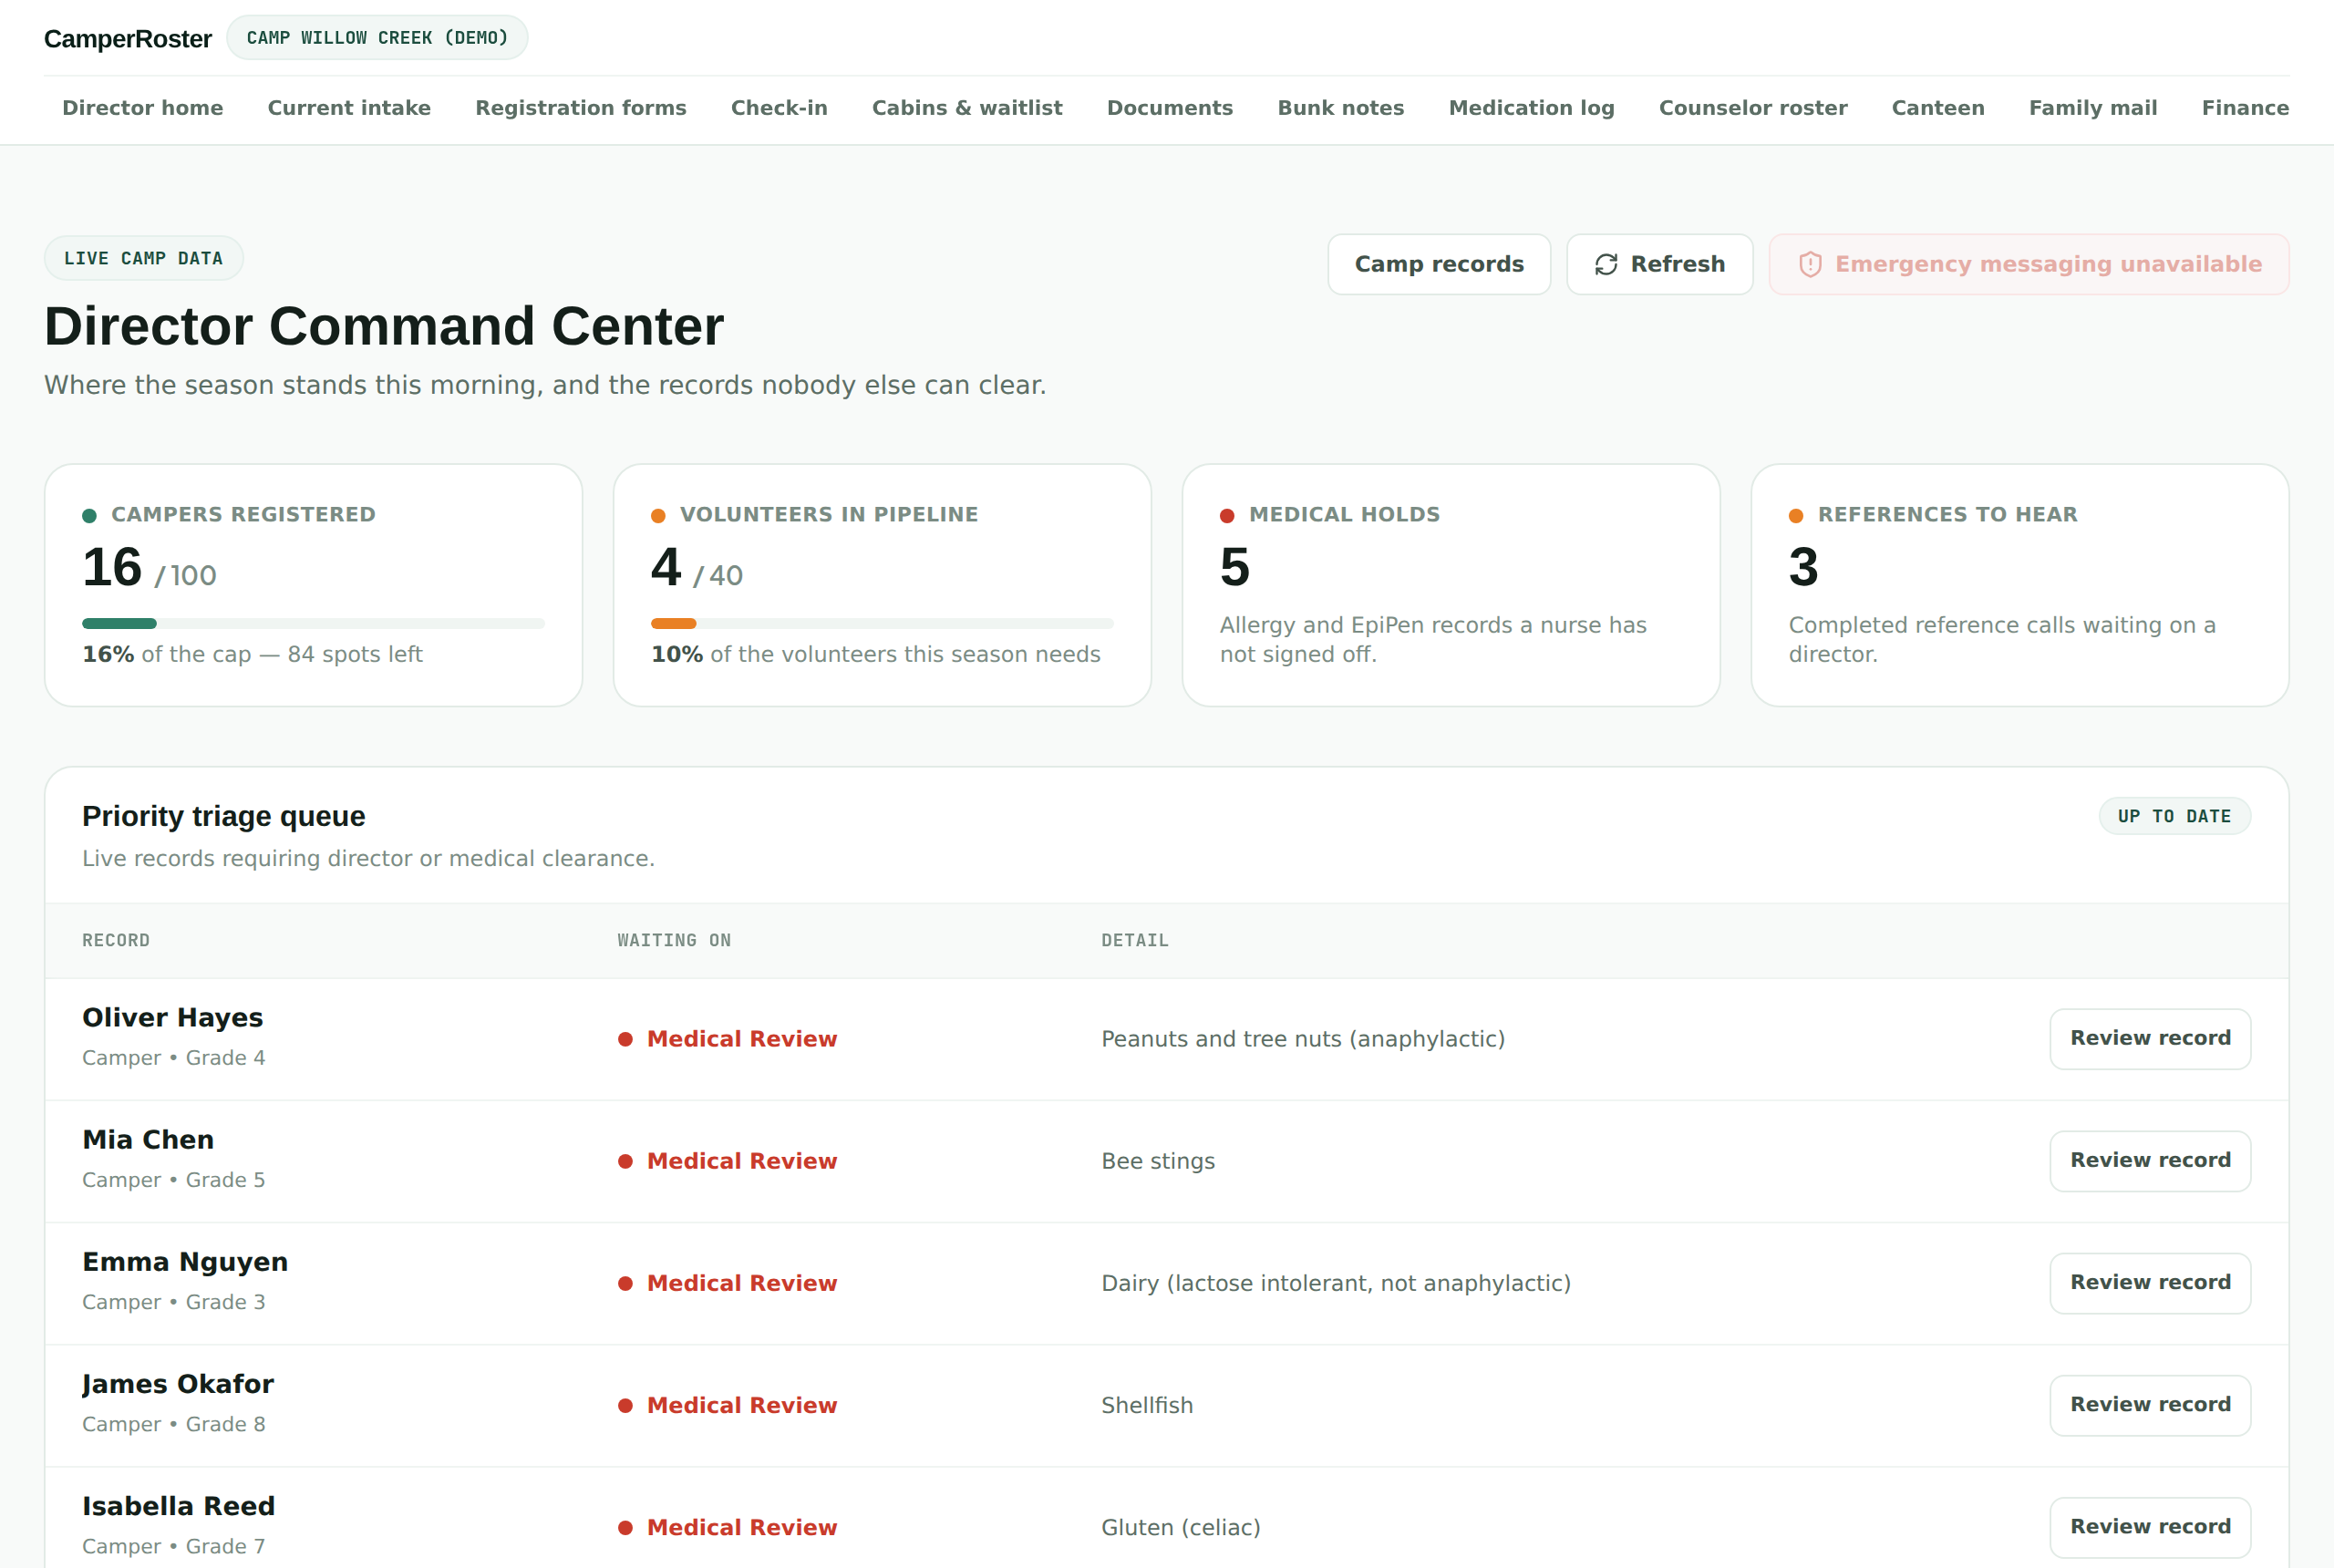
Task: Switch to the Finance tab
Action: (2245, 108)
